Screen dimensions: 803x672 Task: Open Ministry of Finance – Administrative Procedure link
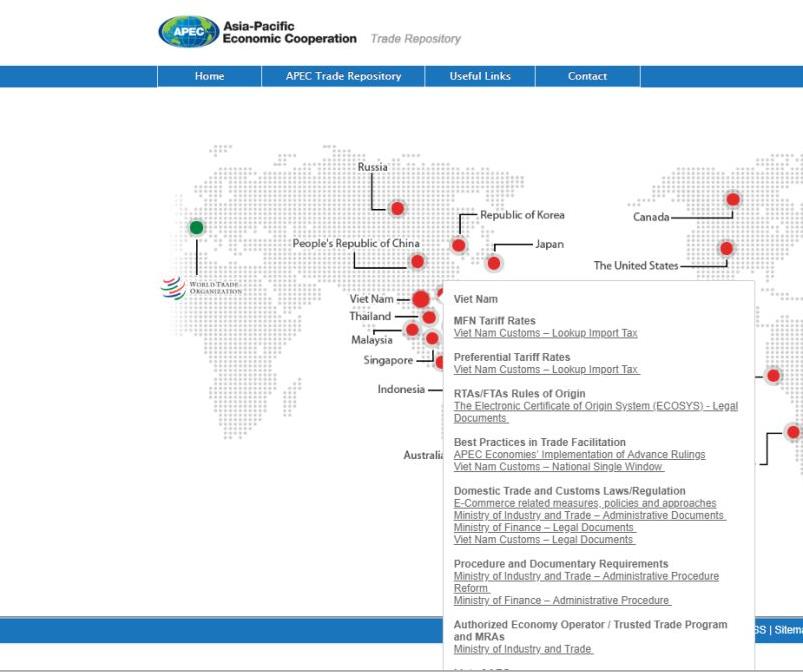(562, 600)
